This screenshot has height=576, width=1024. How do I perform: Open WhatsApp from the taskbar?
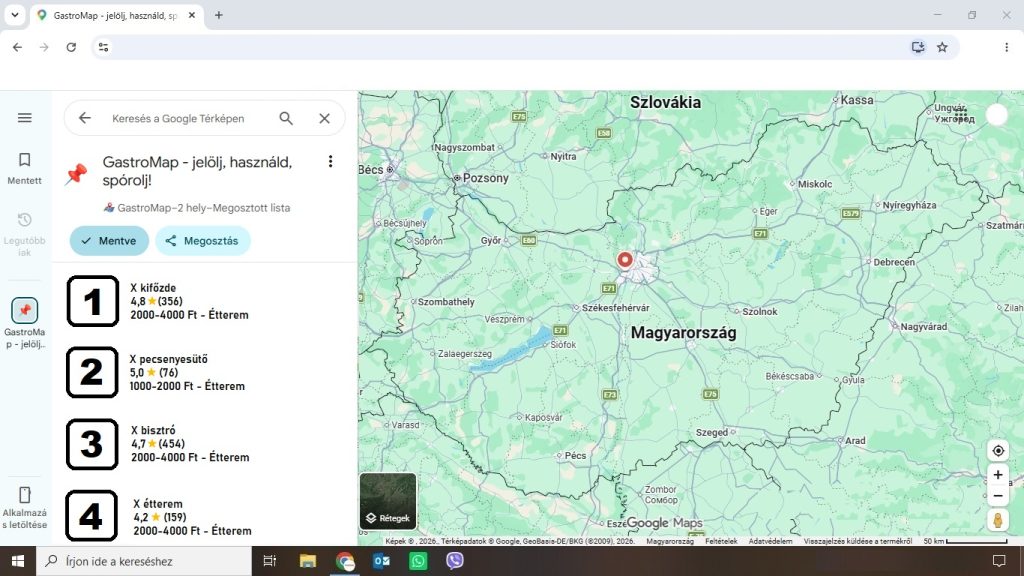(x=418, y=561)
